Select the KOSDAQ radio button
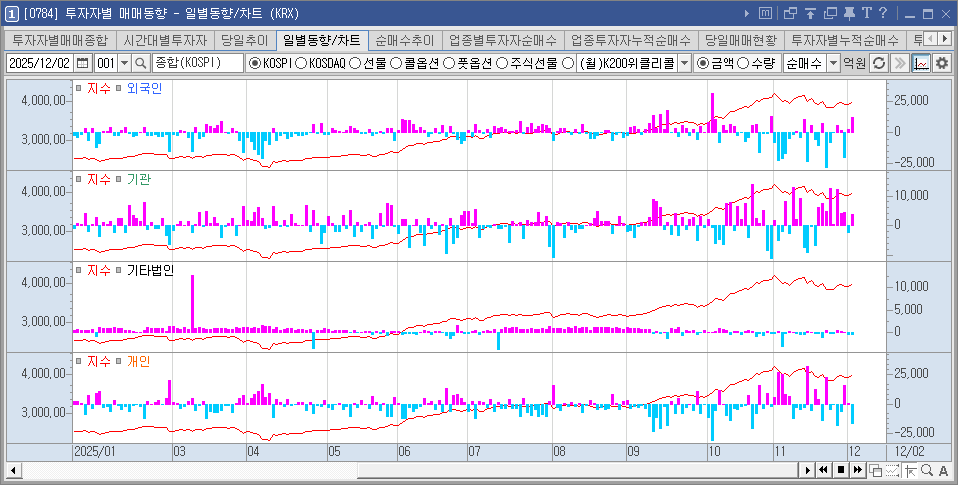The image size is (958, 485). (301, 63)
